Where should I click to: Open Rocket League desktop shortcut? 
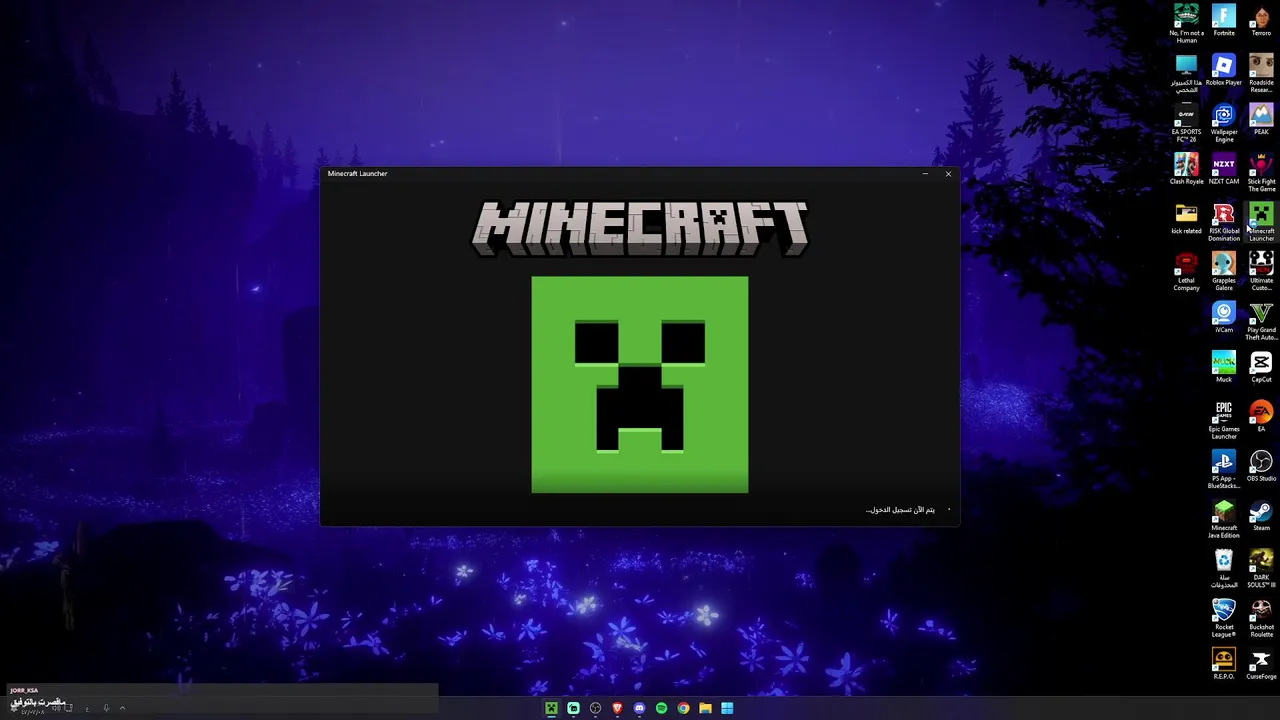click(1224, 617)
